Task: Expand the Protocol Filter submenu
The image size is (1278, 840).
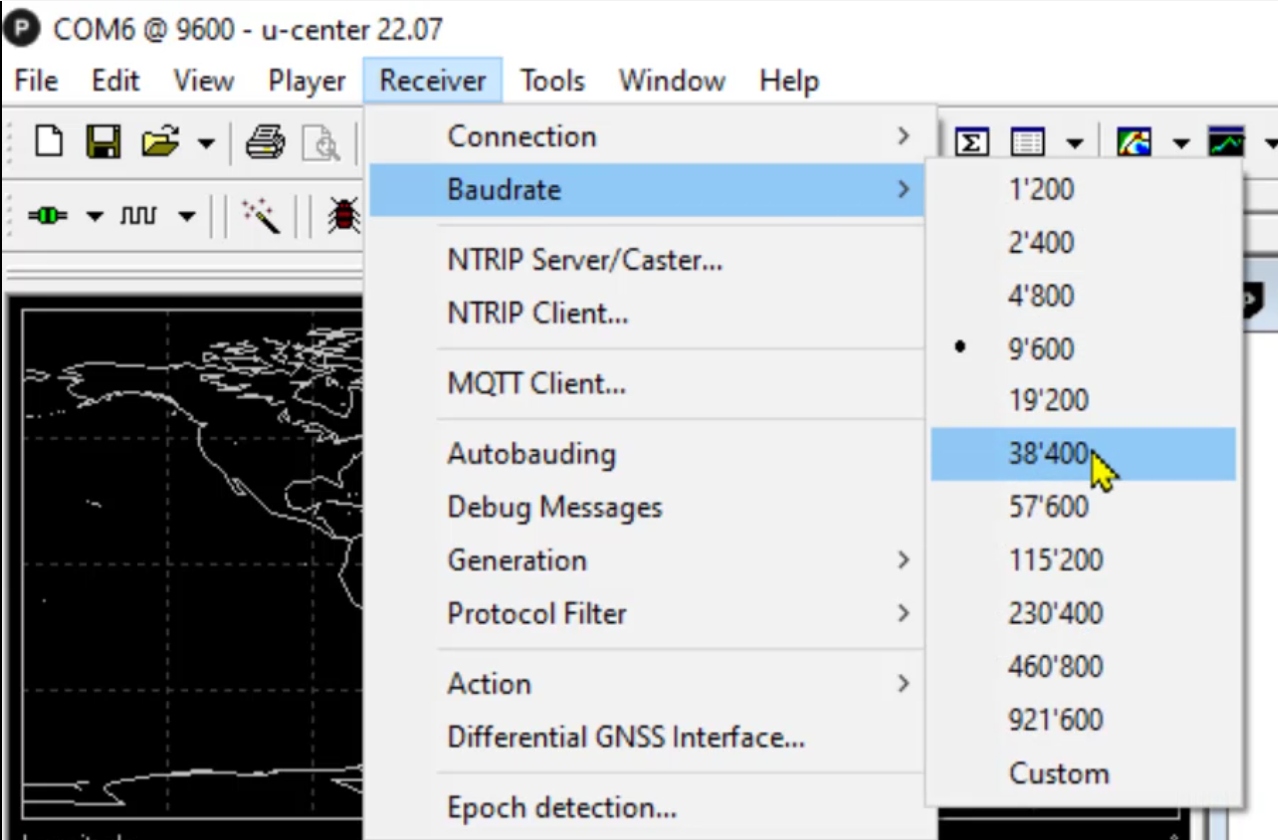Action: click(537, 613)
